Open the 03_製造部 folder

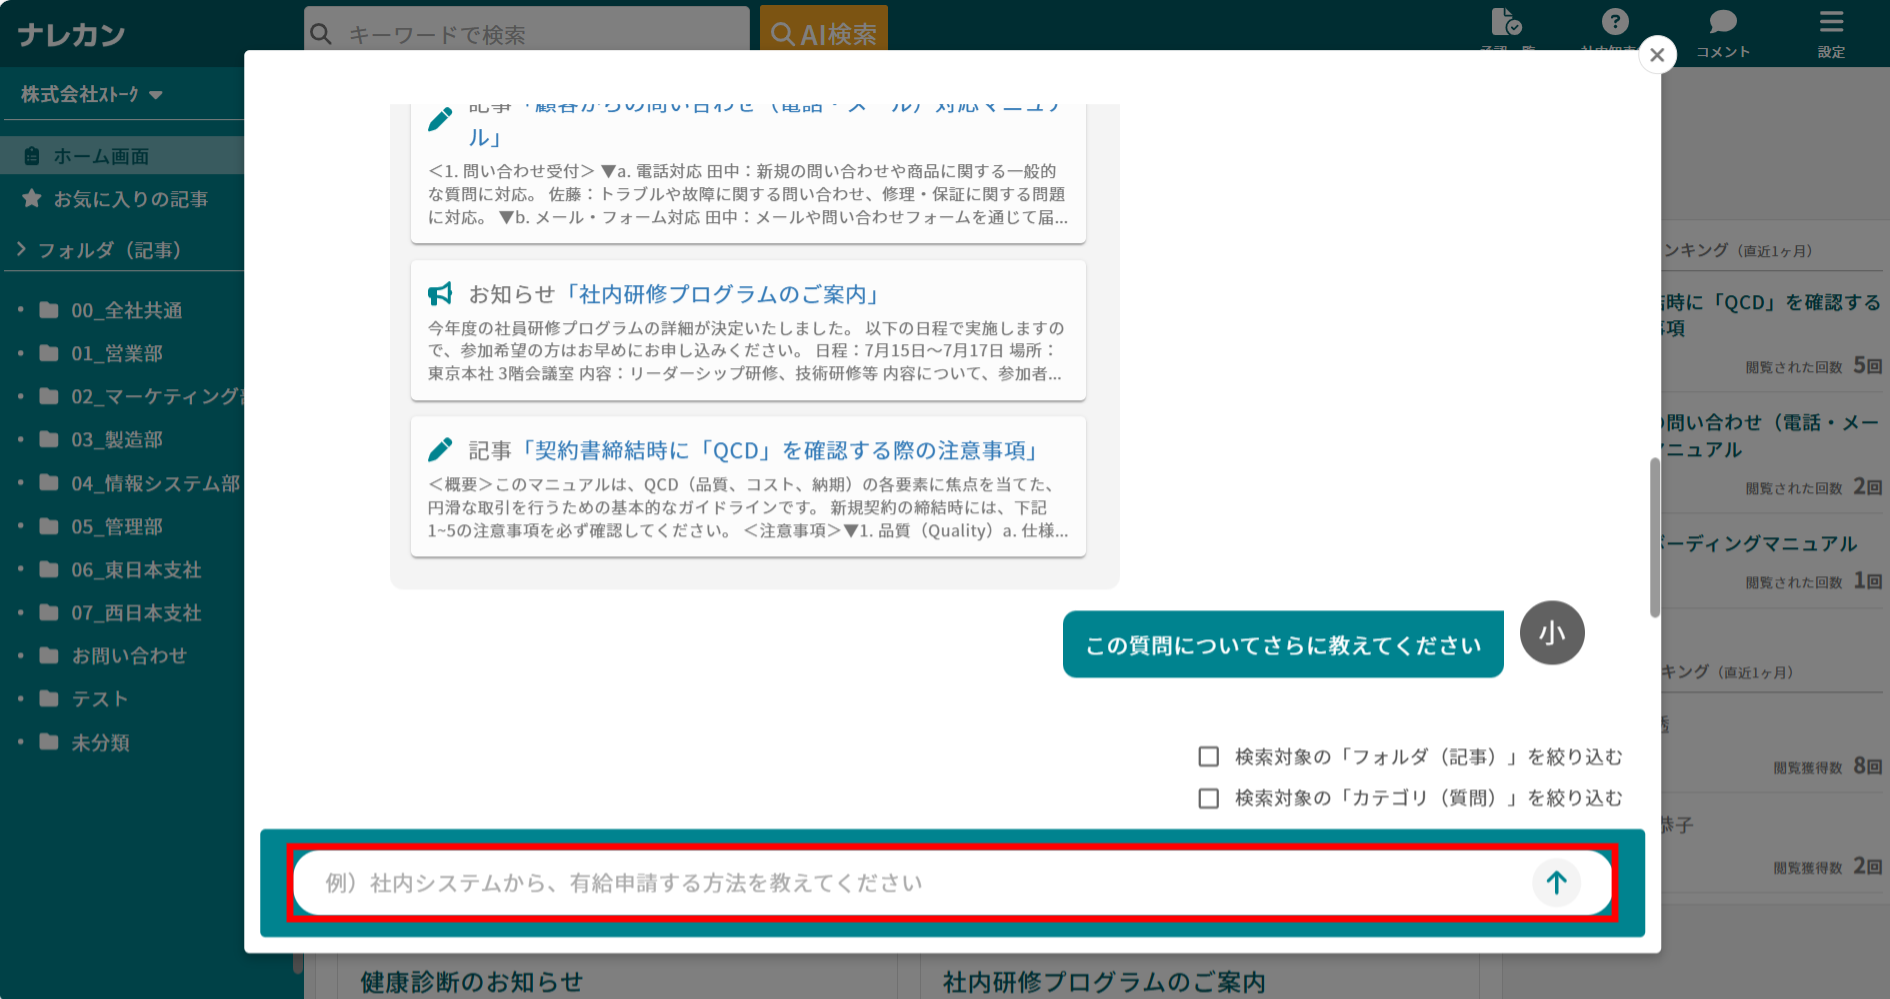[114, 439]
